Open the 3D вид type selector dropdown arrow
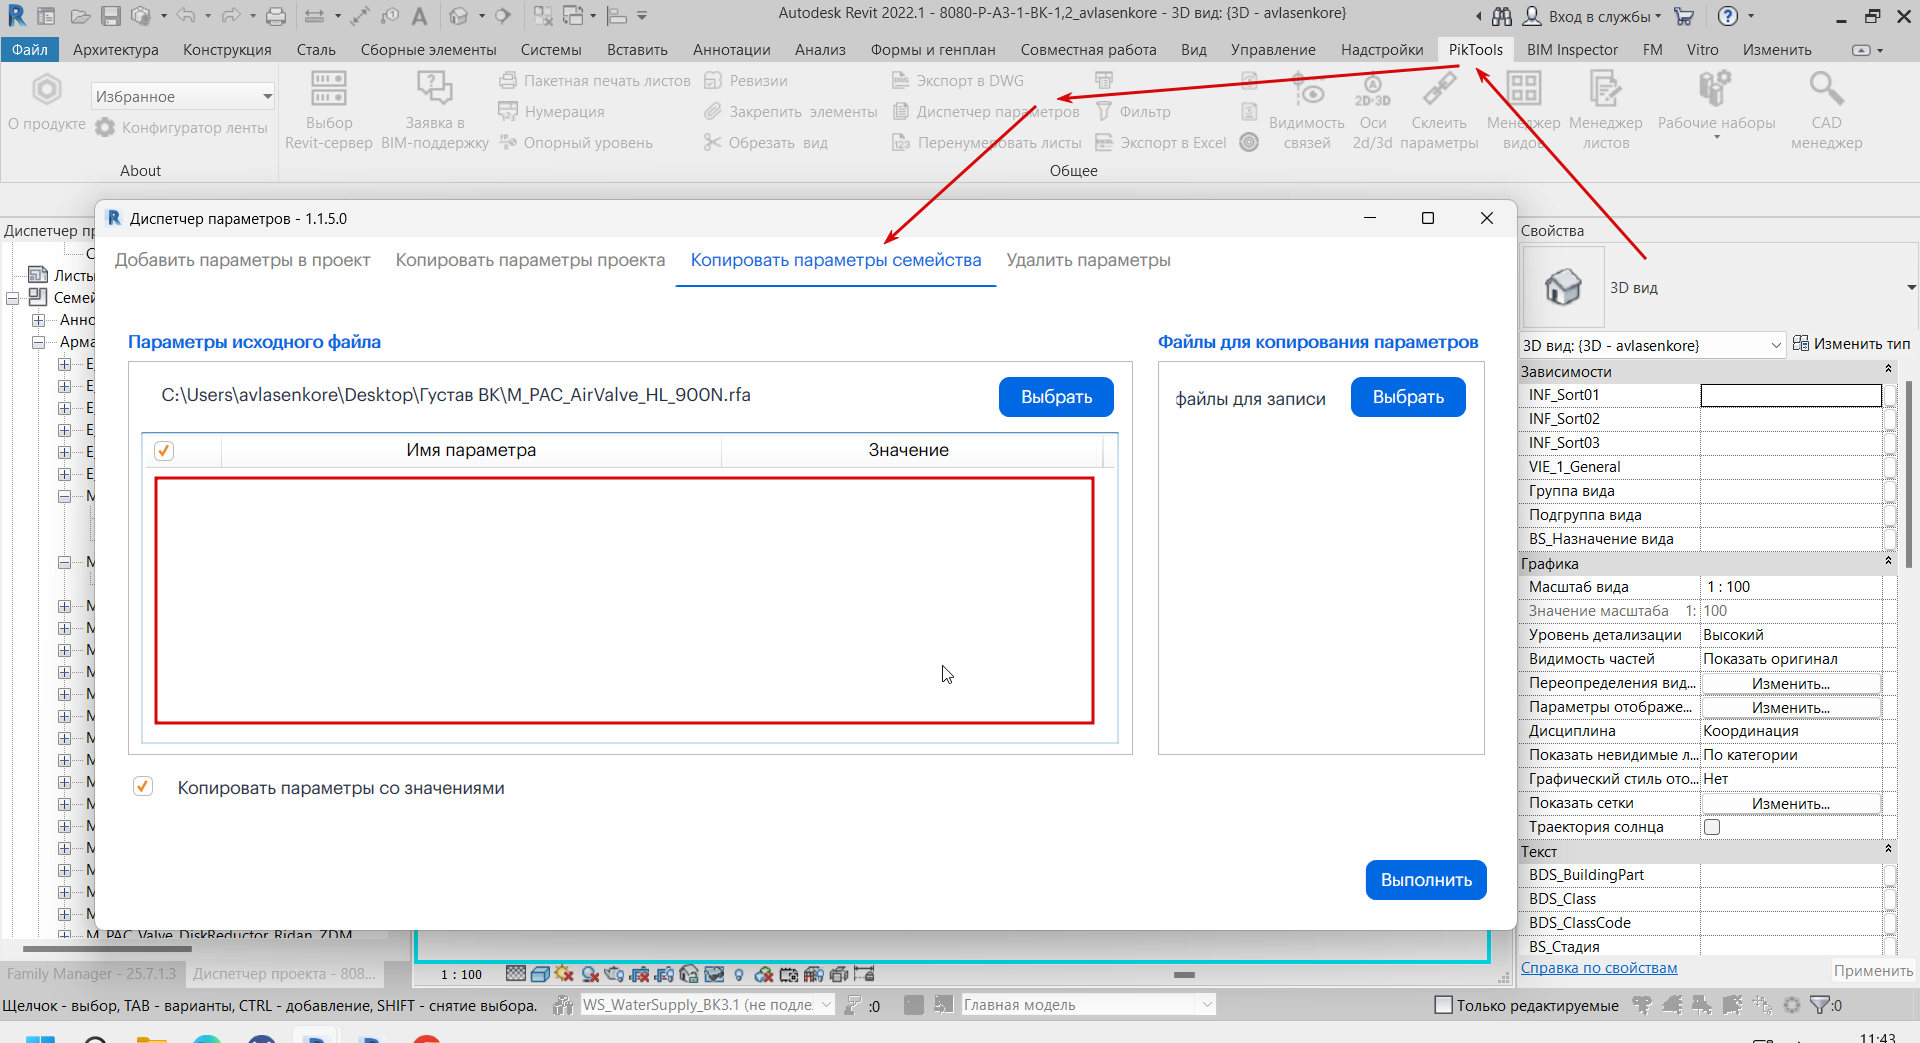This screenshot has width=1920, height=1043. (x=1911, y=288)
